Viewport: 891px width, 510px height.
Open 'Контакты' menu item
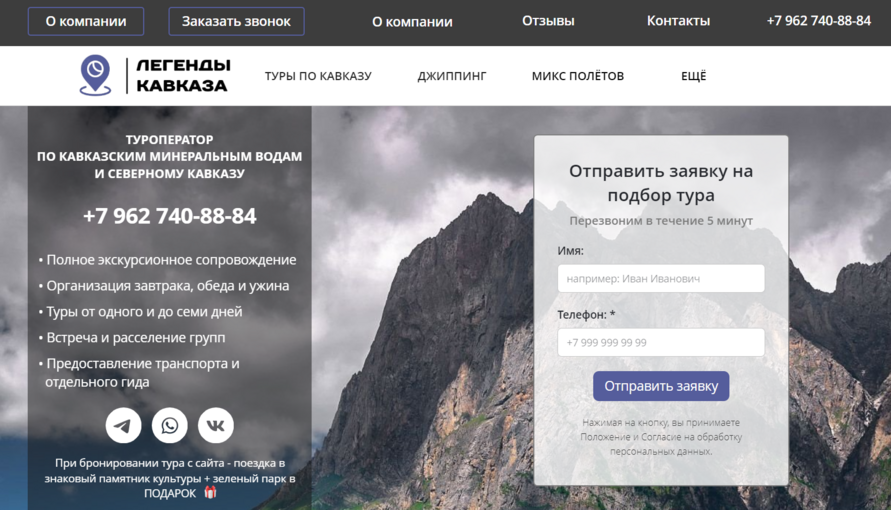click(x=678, y=21)
